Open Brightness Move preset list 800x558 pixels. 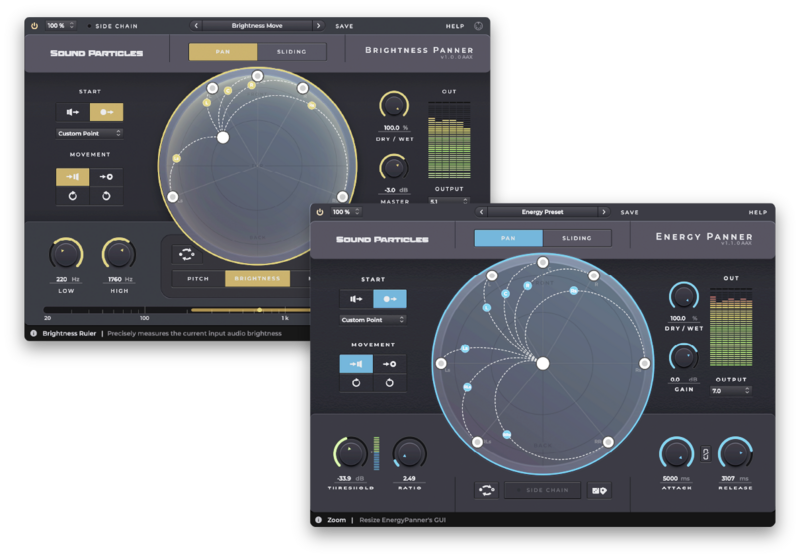[x=257, y=26]
